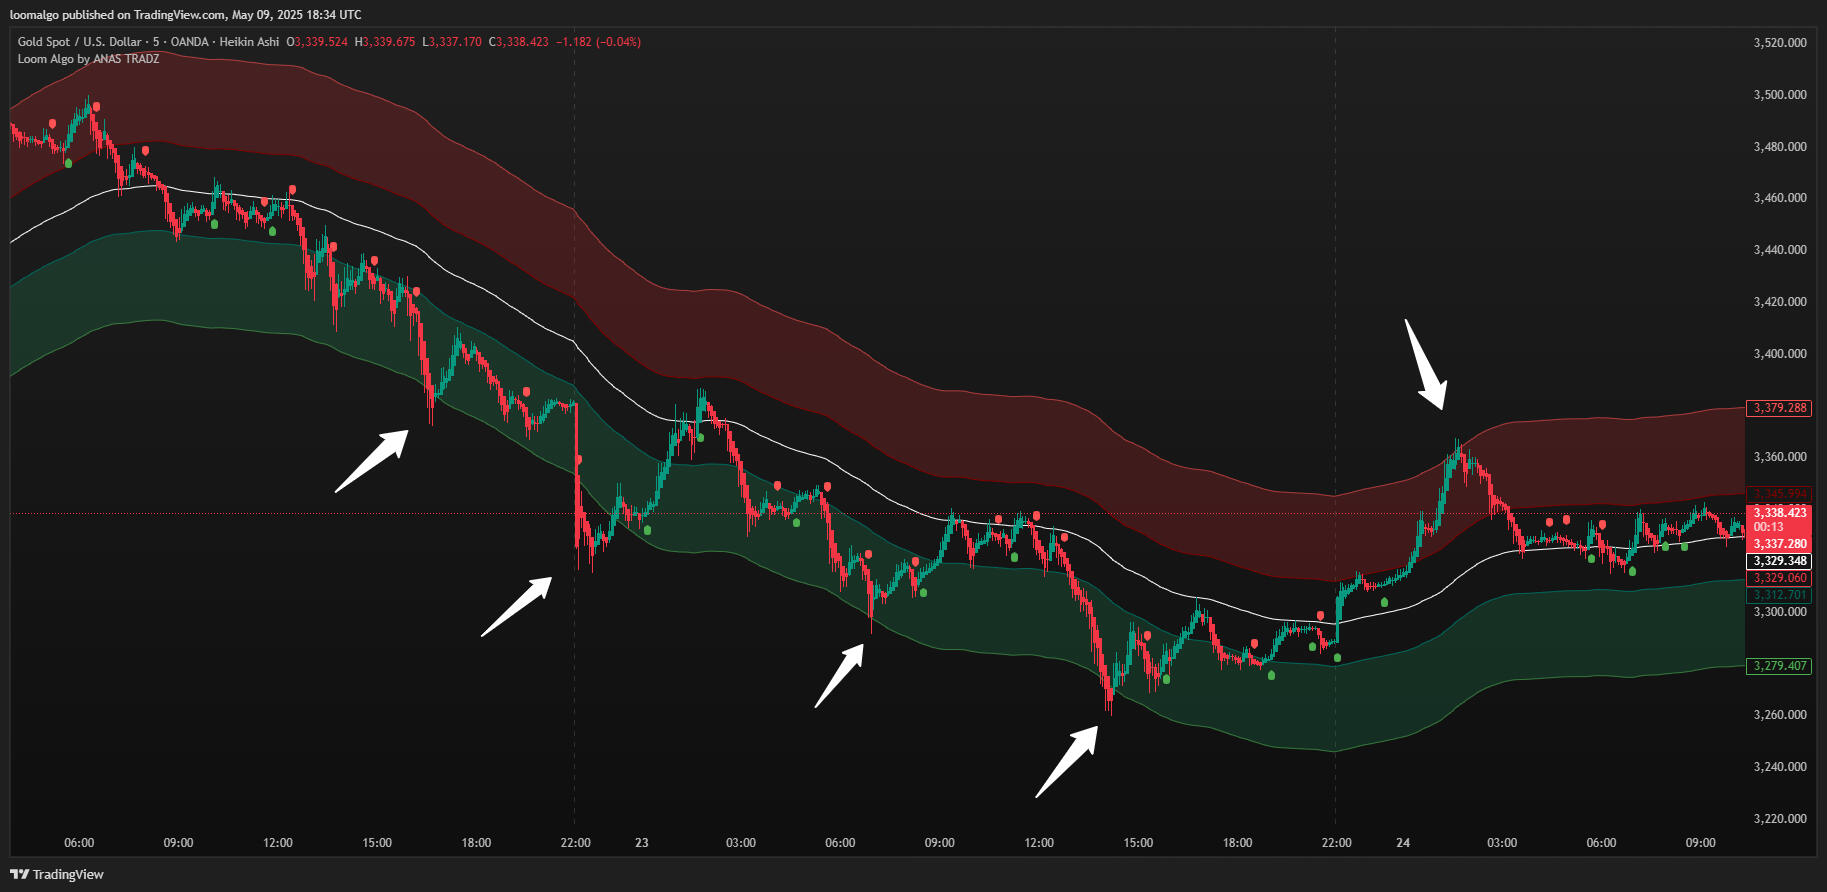Select the white arrow below the lowest candle low
The height and width of the screenshot is (892, 1827).
click(x=1067, y=761)
